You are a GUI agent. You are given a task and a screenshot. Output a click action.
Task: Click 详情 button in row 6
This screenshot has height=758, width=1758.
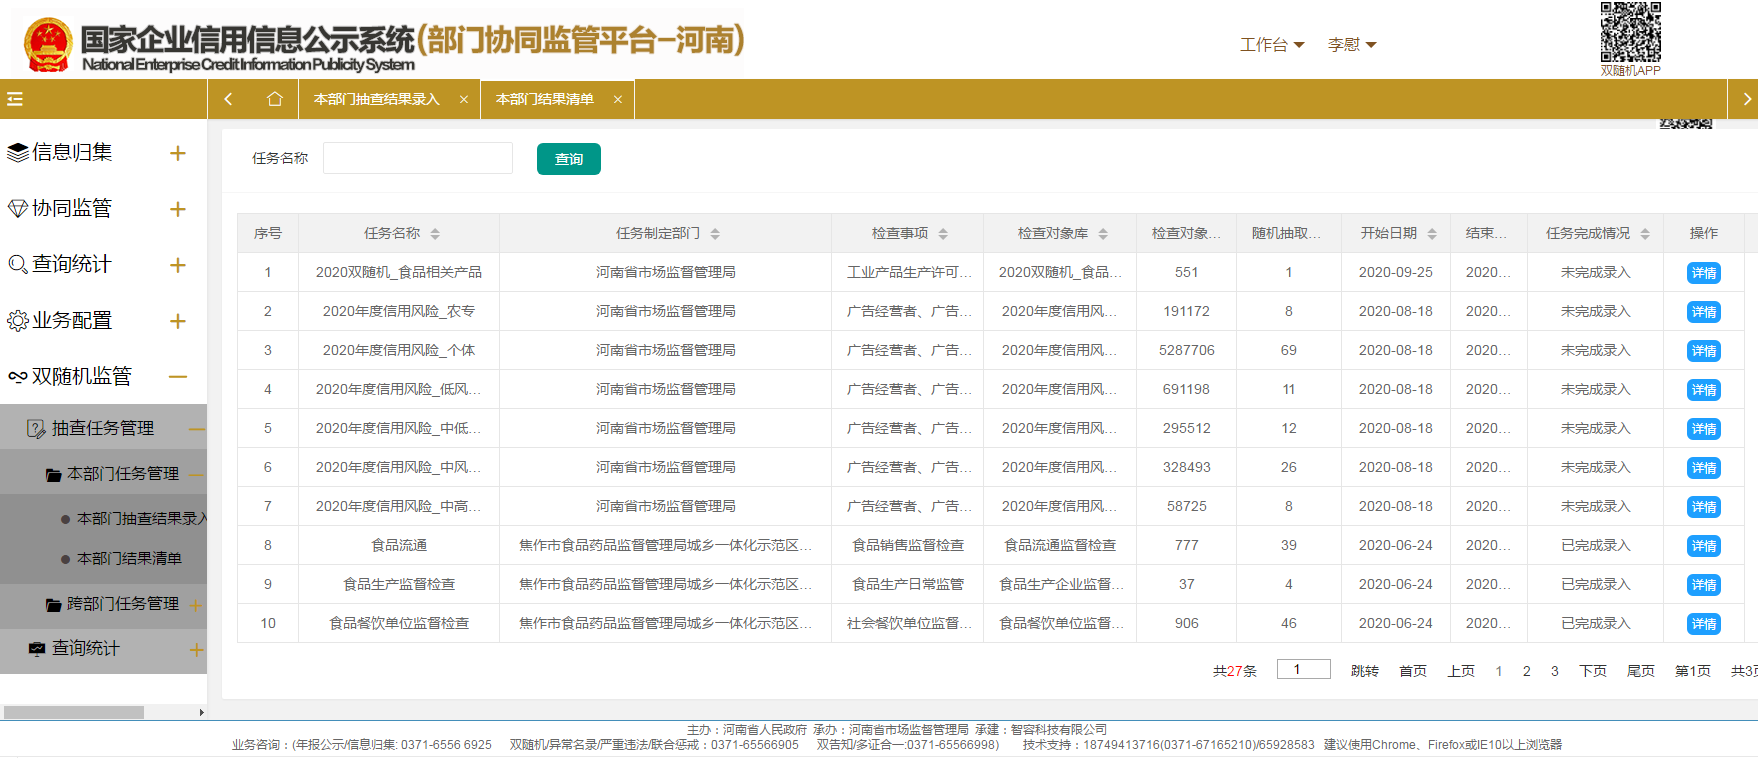point(1704,468)
